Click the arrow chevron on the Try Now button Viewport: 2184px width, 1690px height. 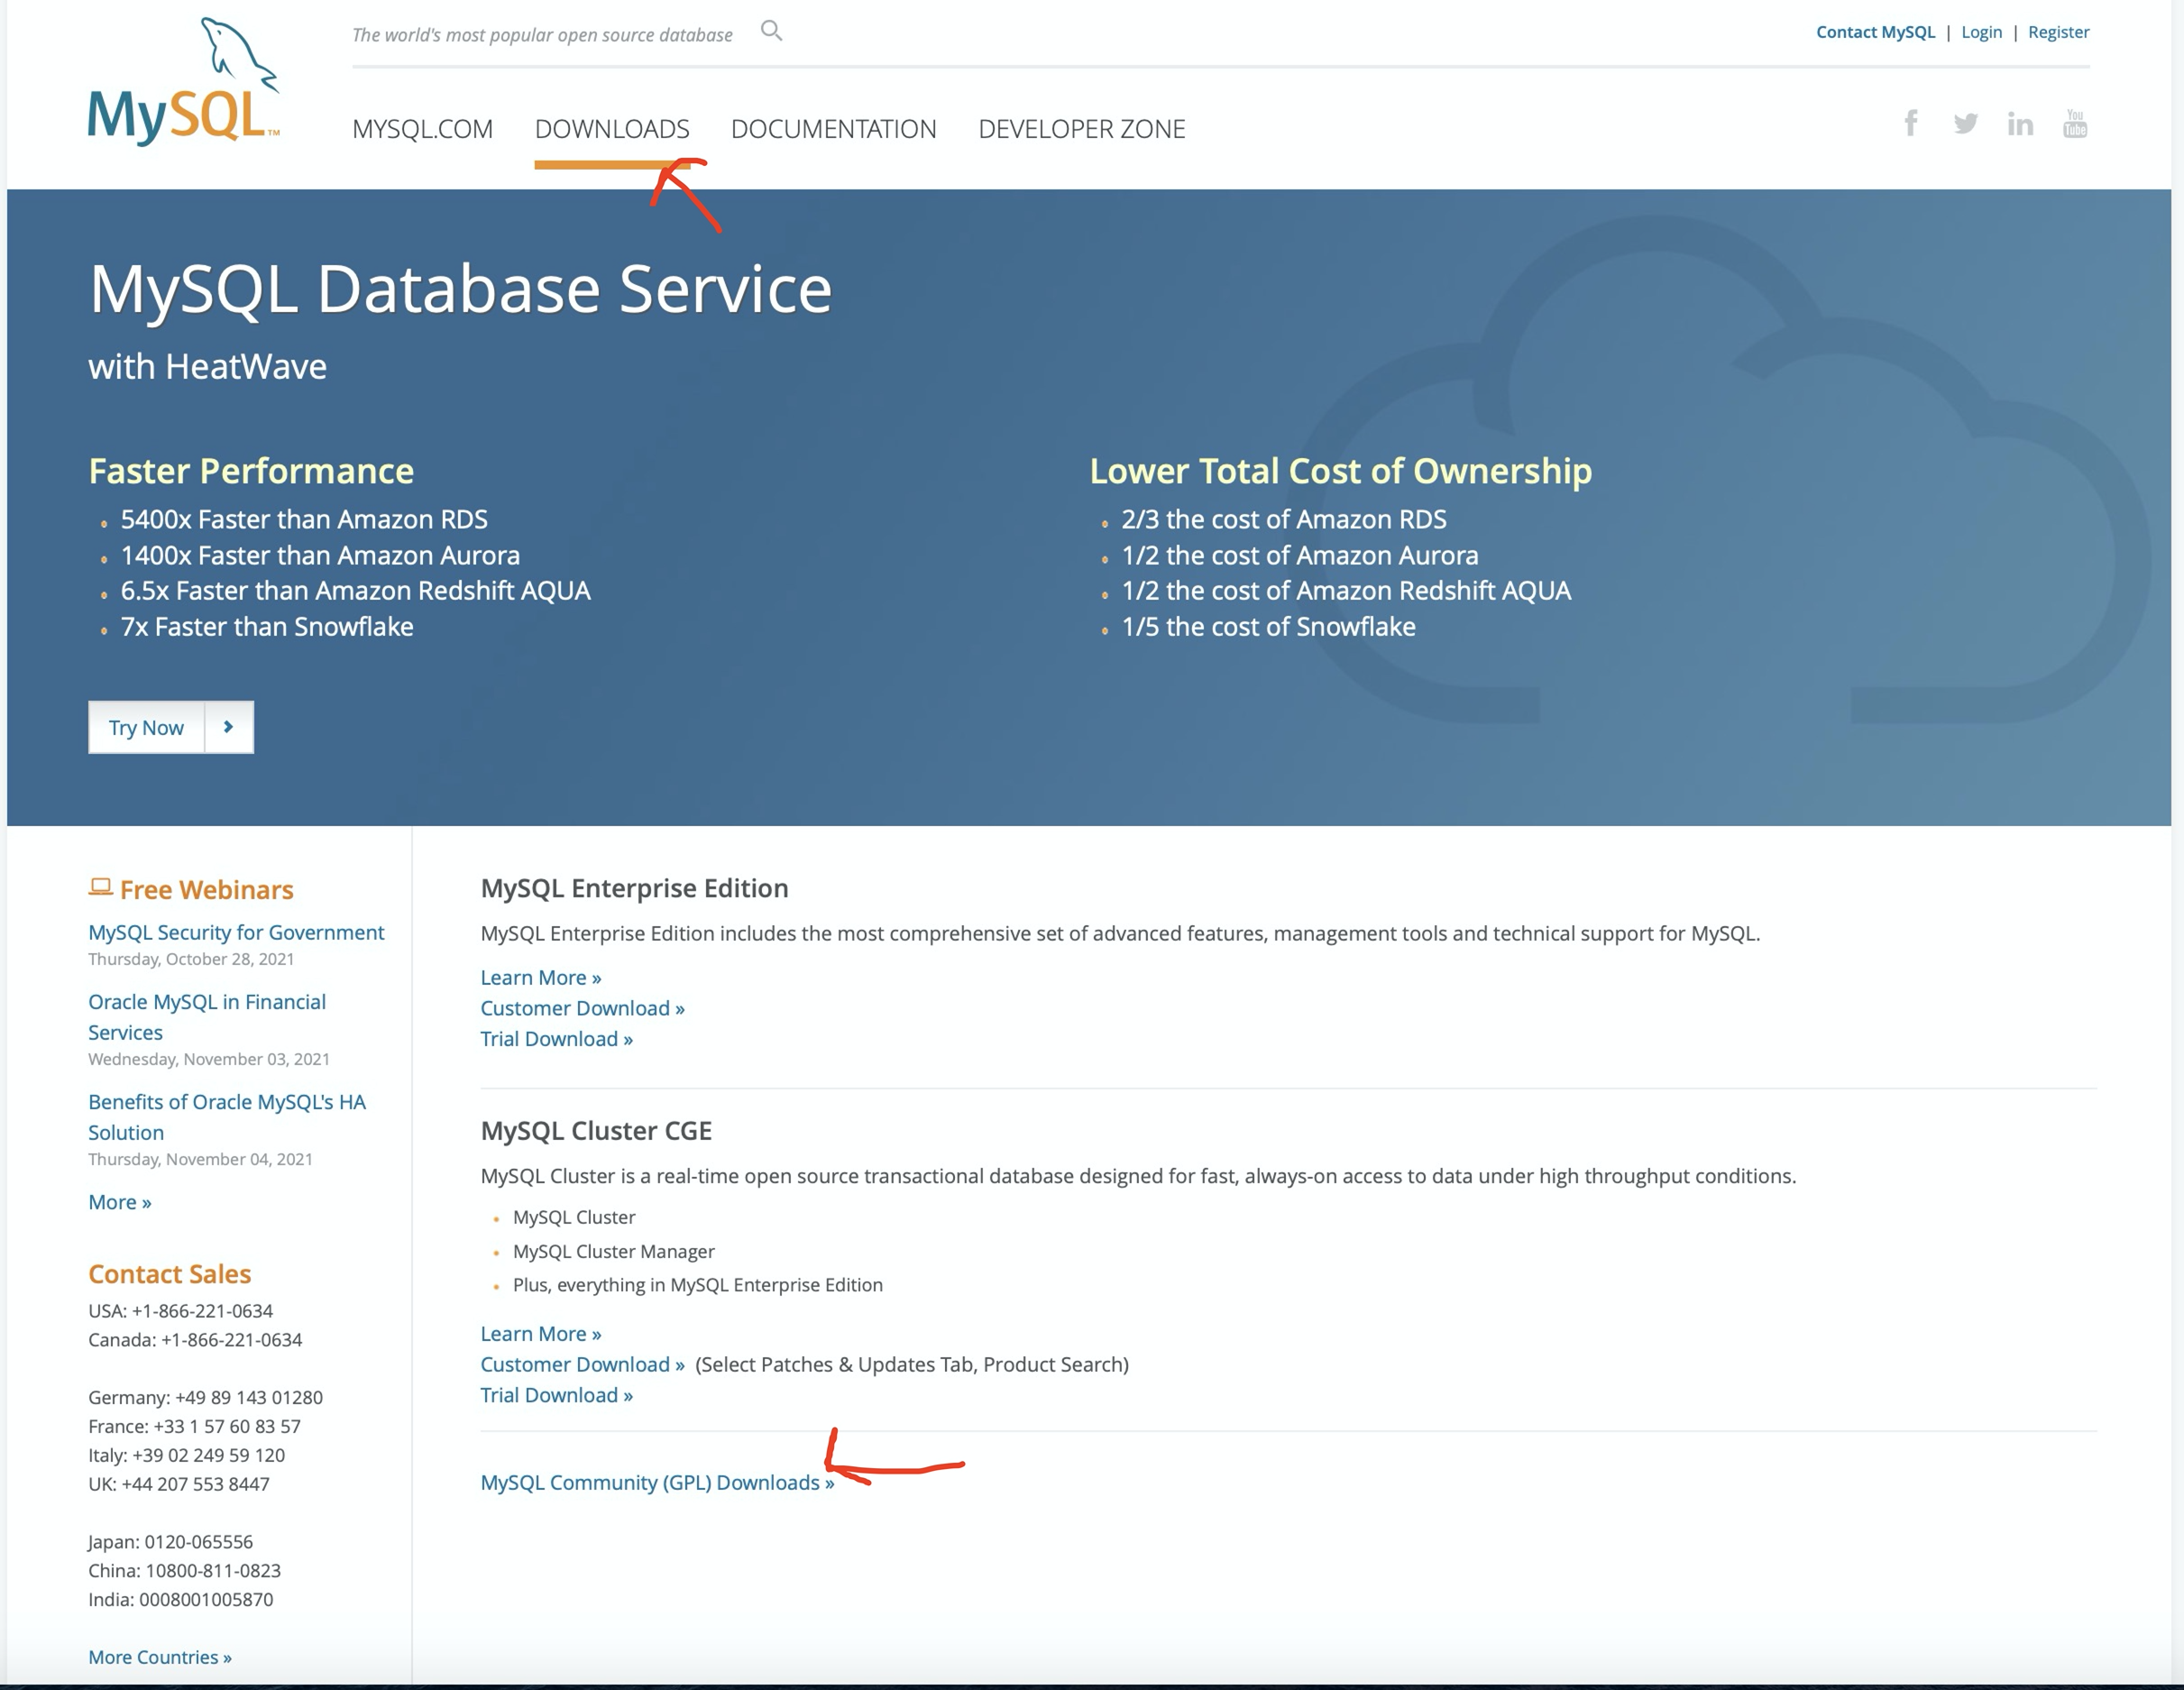coord(229,727)
